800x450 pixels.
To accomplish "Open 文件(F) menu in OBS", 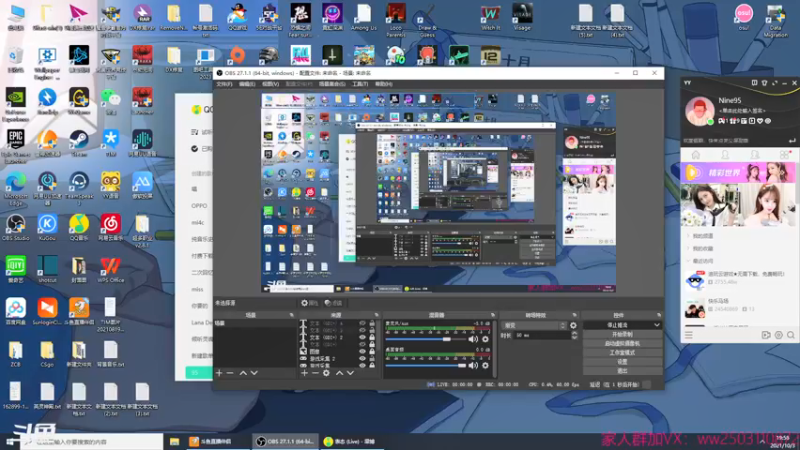I will coord(224,84).
